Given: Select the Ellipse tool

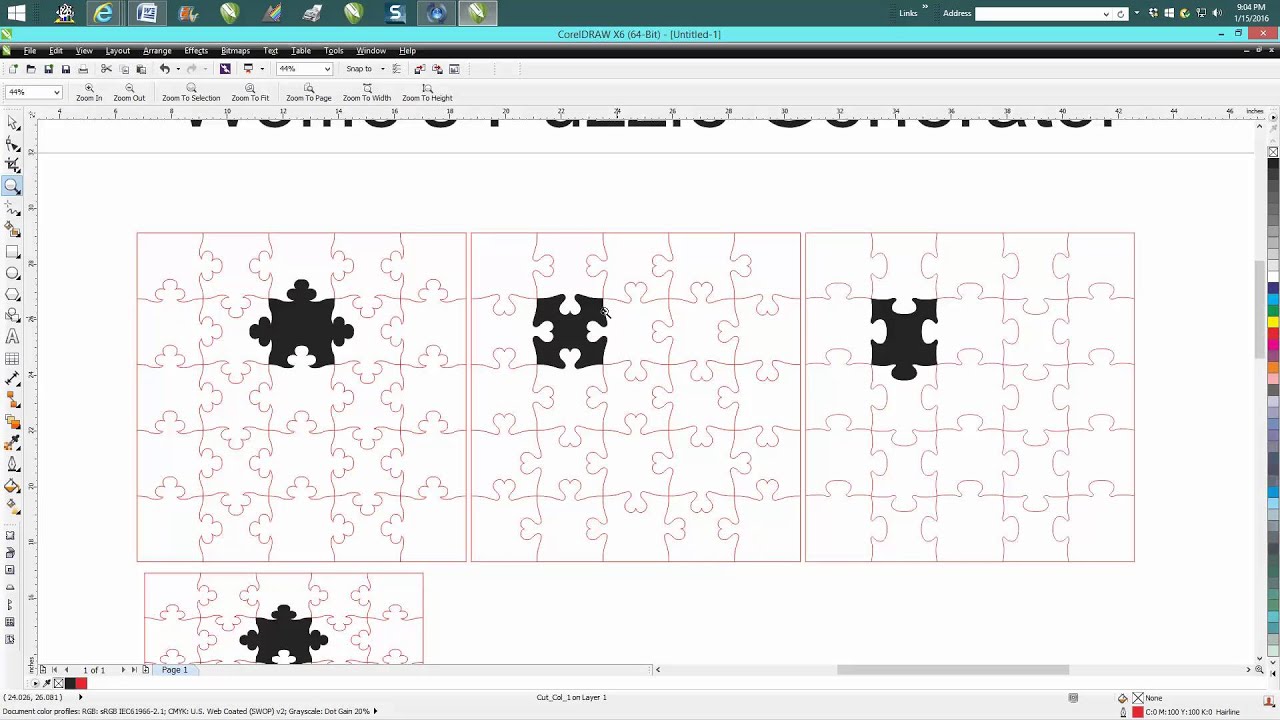Looking at the screenshot, I should 12,273.
